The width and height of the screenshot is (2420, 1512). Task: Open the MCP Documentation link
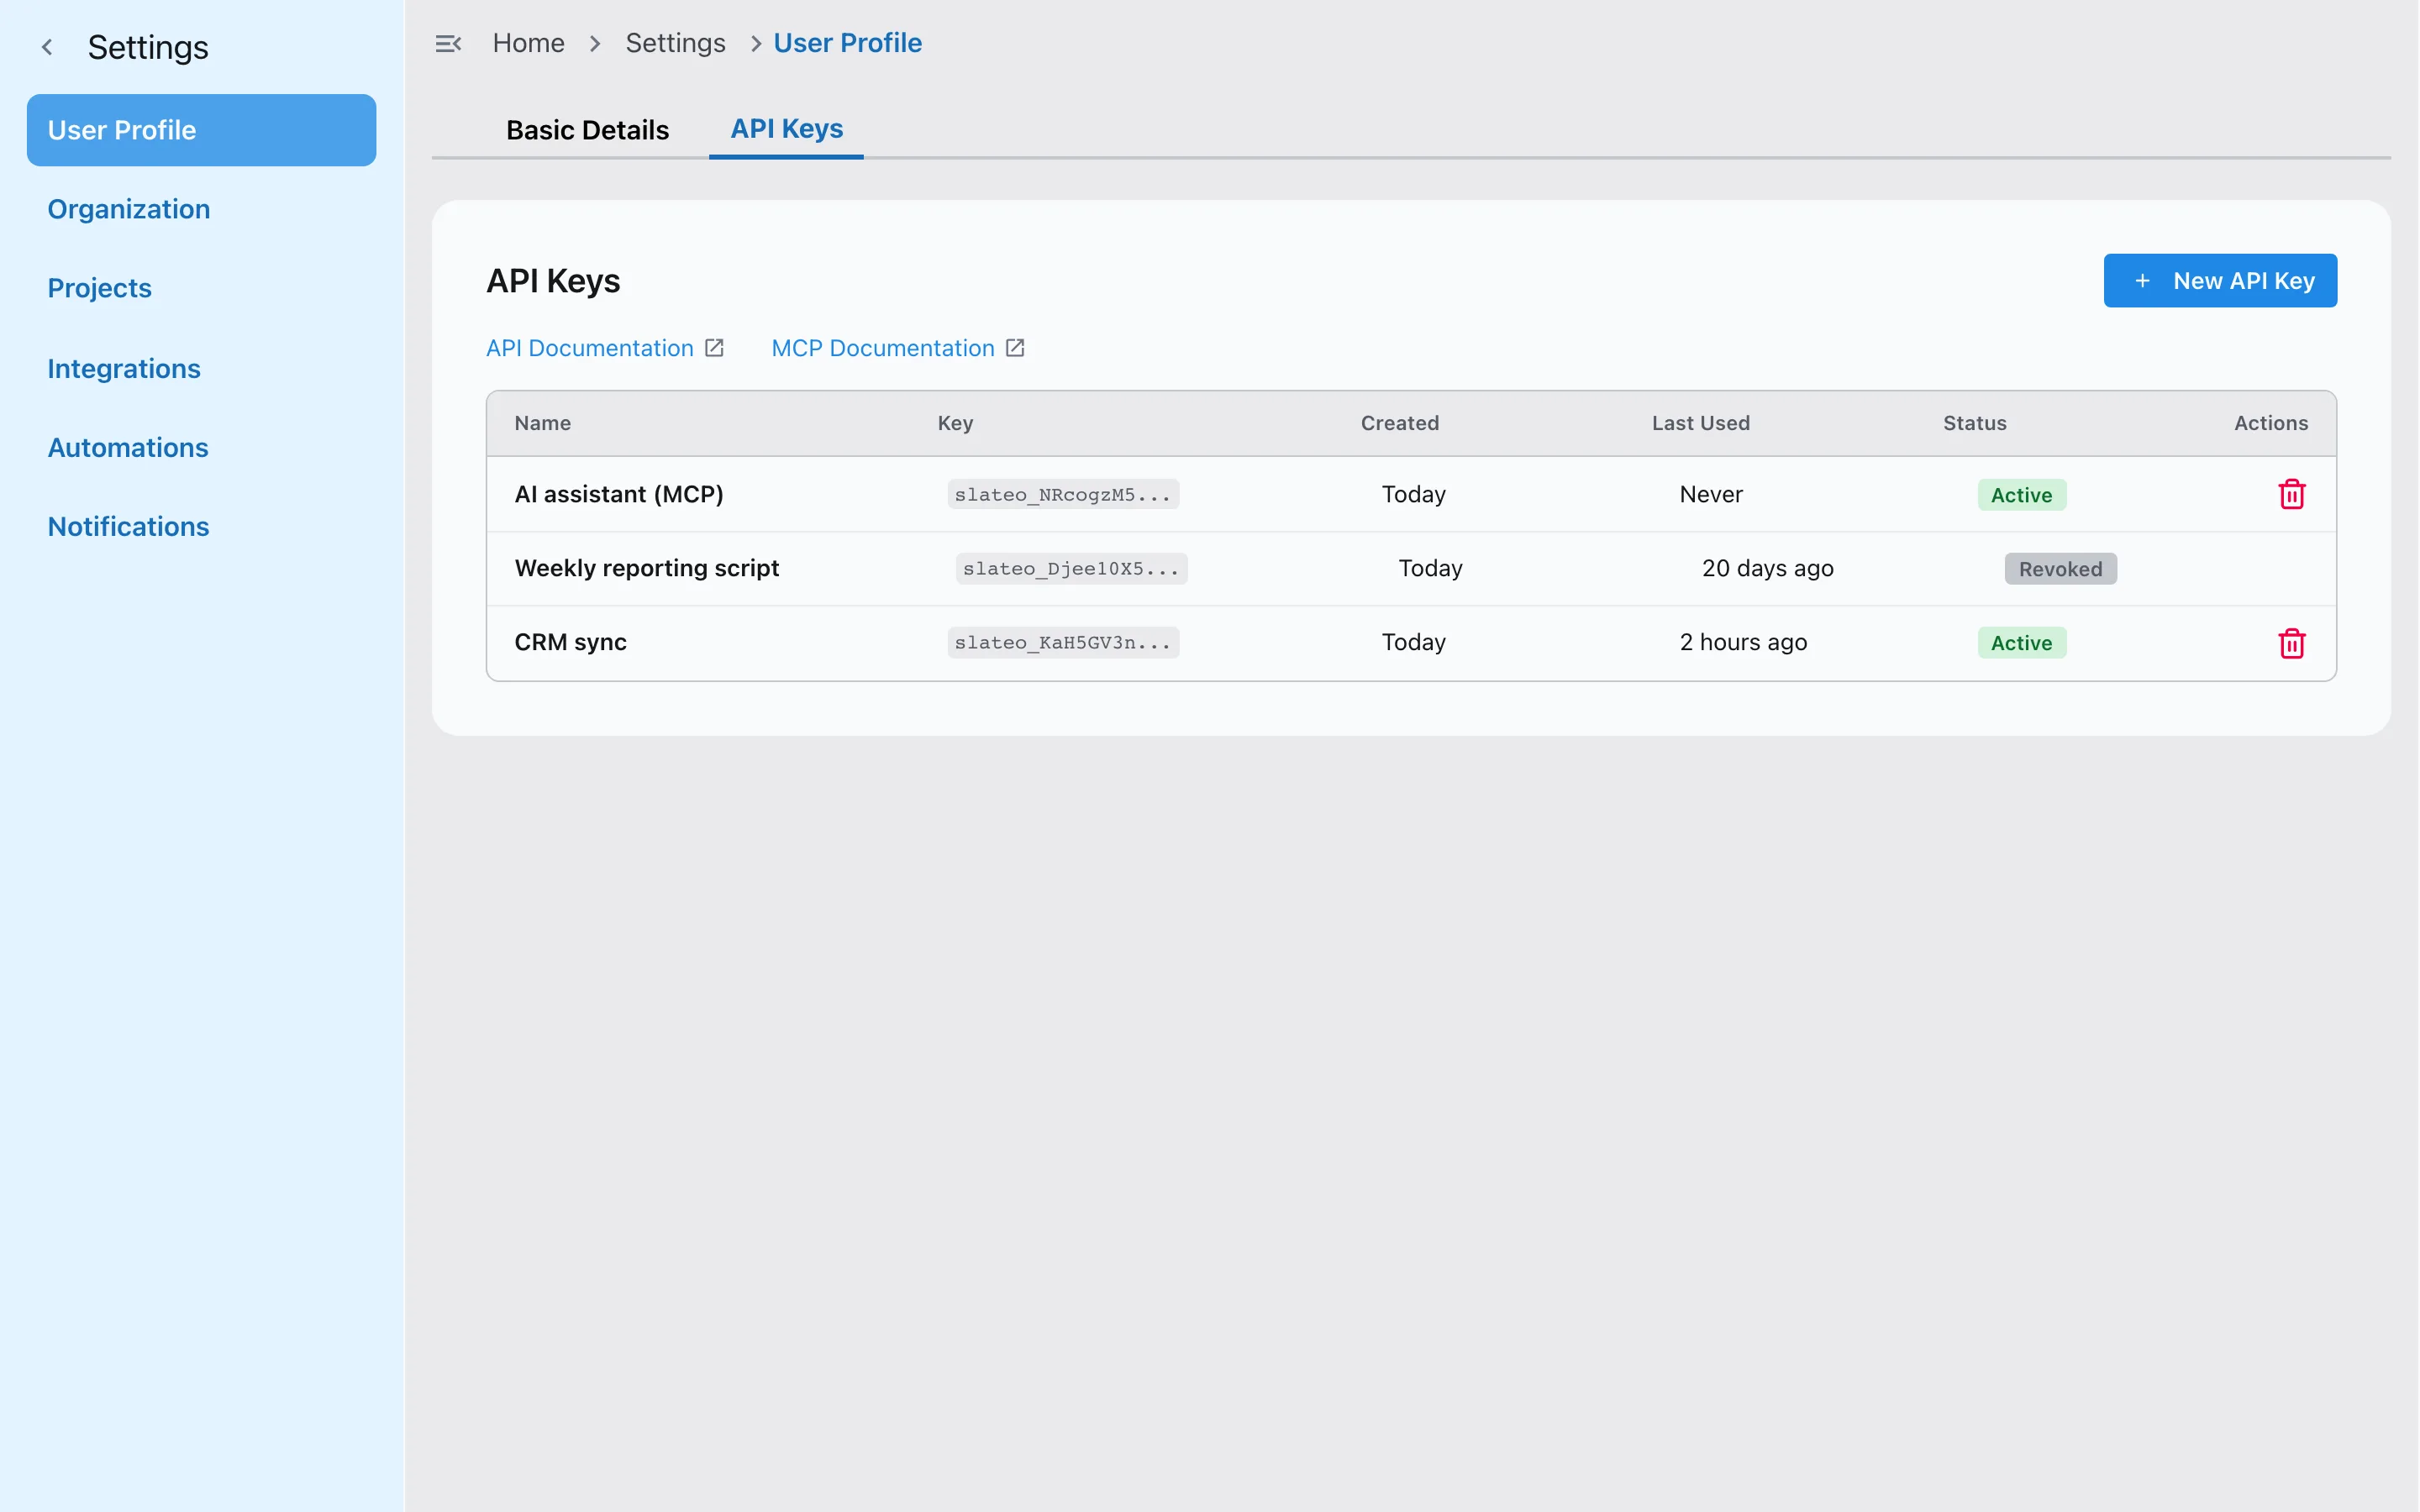[x=883, y=348]
